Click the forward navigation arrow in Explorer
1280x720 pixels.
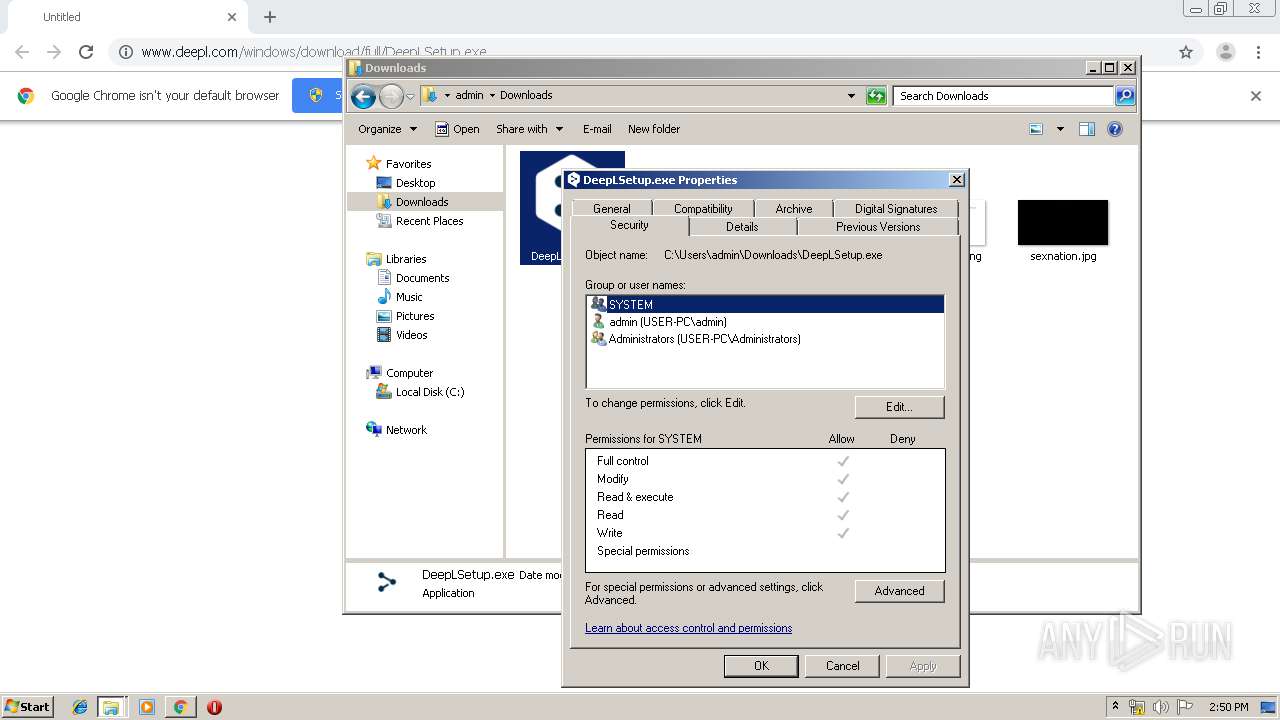(x=391, y=96)
